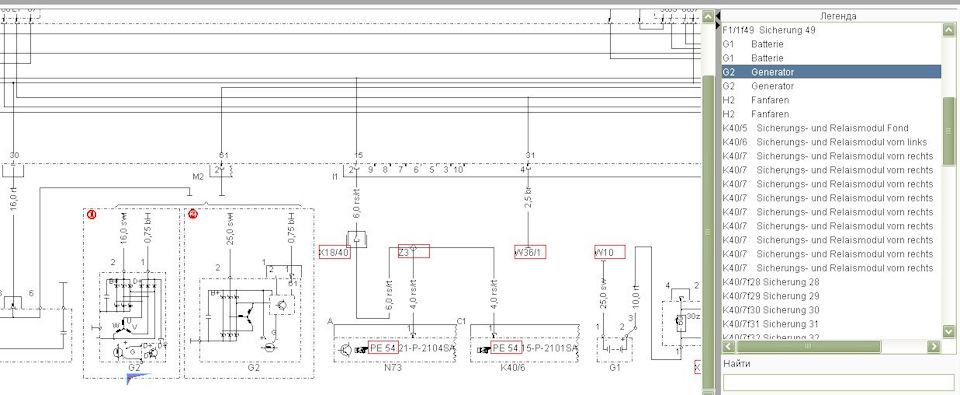Click legend vertical scrollbar thumb

(x=948, y=130)
